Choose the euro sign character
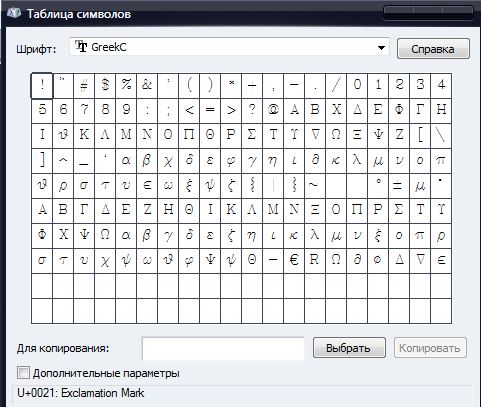Viewport: 481px width, 407px height. (x=294, y=261)
